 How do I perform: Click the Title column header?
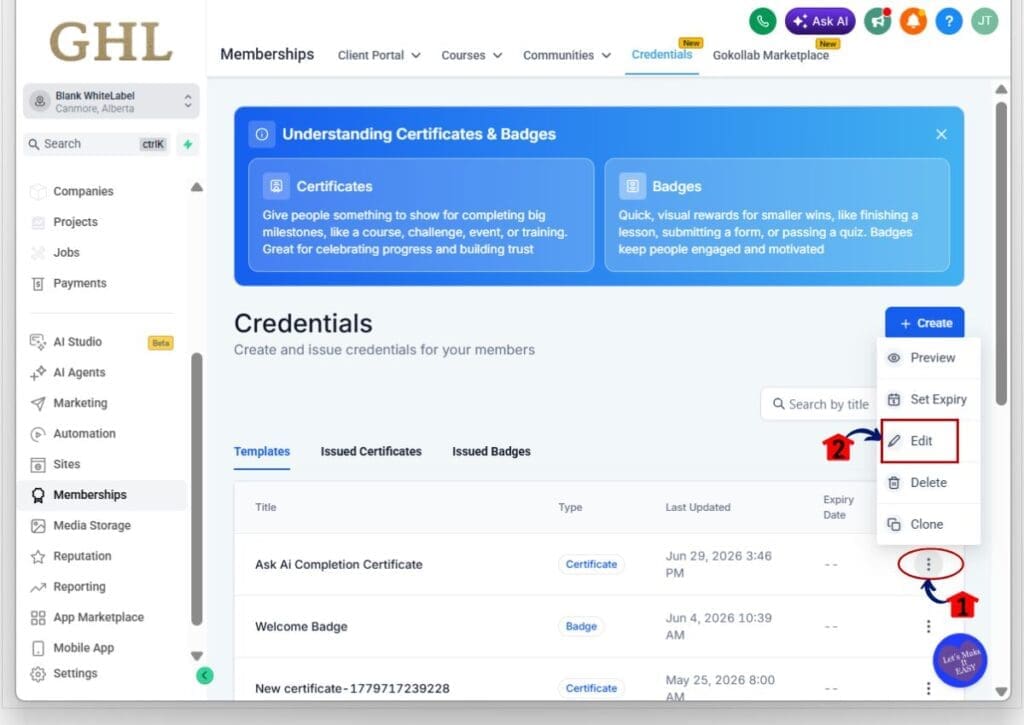266,508
